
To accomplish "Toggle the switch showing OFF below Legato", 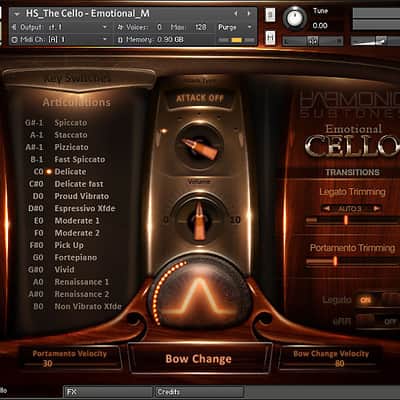I will 377,322.
